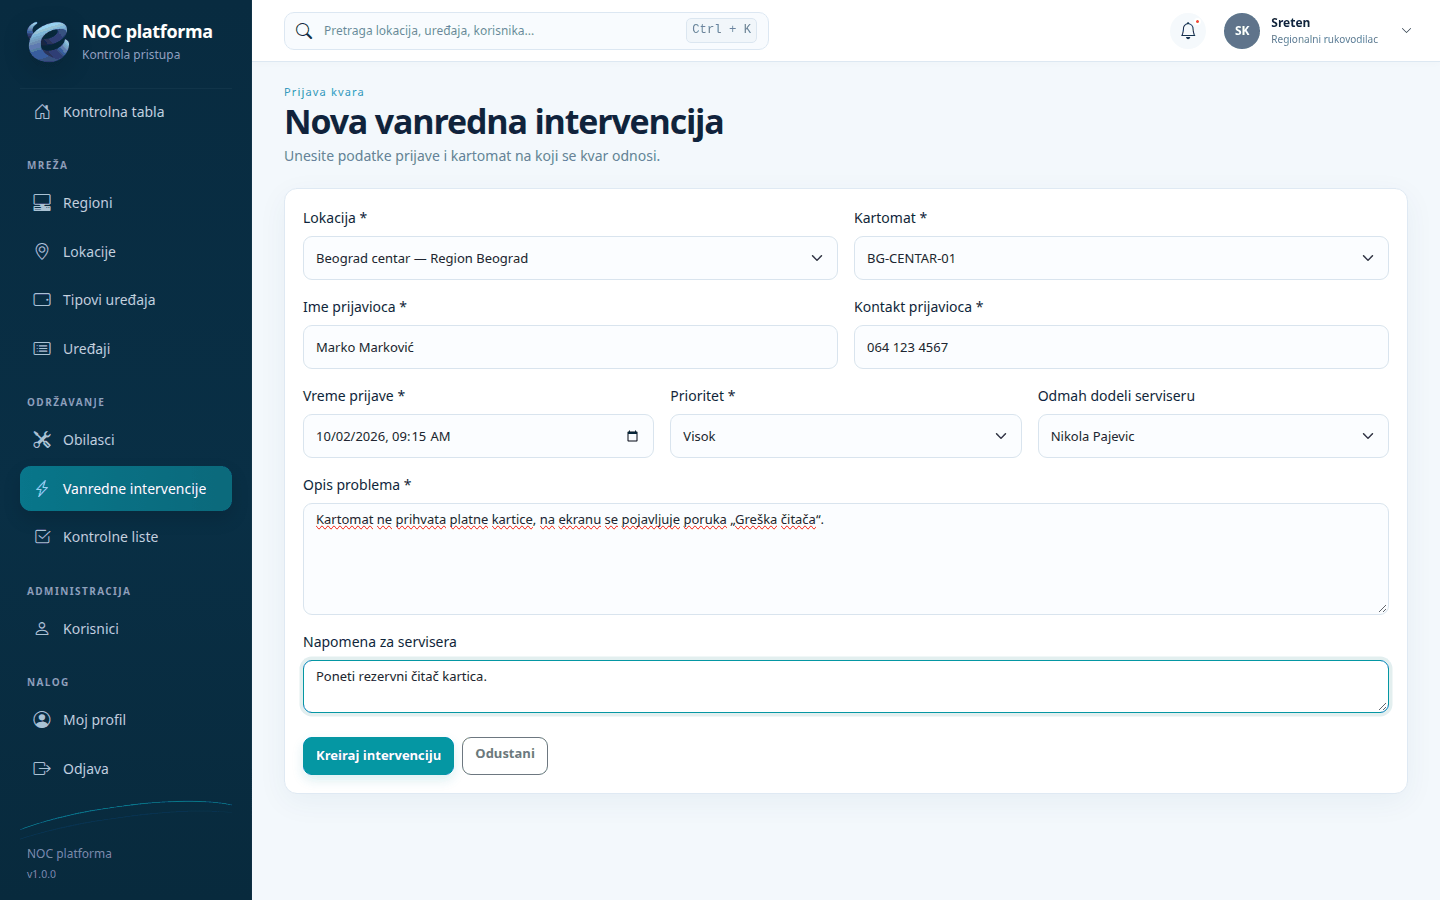
Task: Select the Odjava menu label
Action: pyautogui.click(x=86, y=769)
